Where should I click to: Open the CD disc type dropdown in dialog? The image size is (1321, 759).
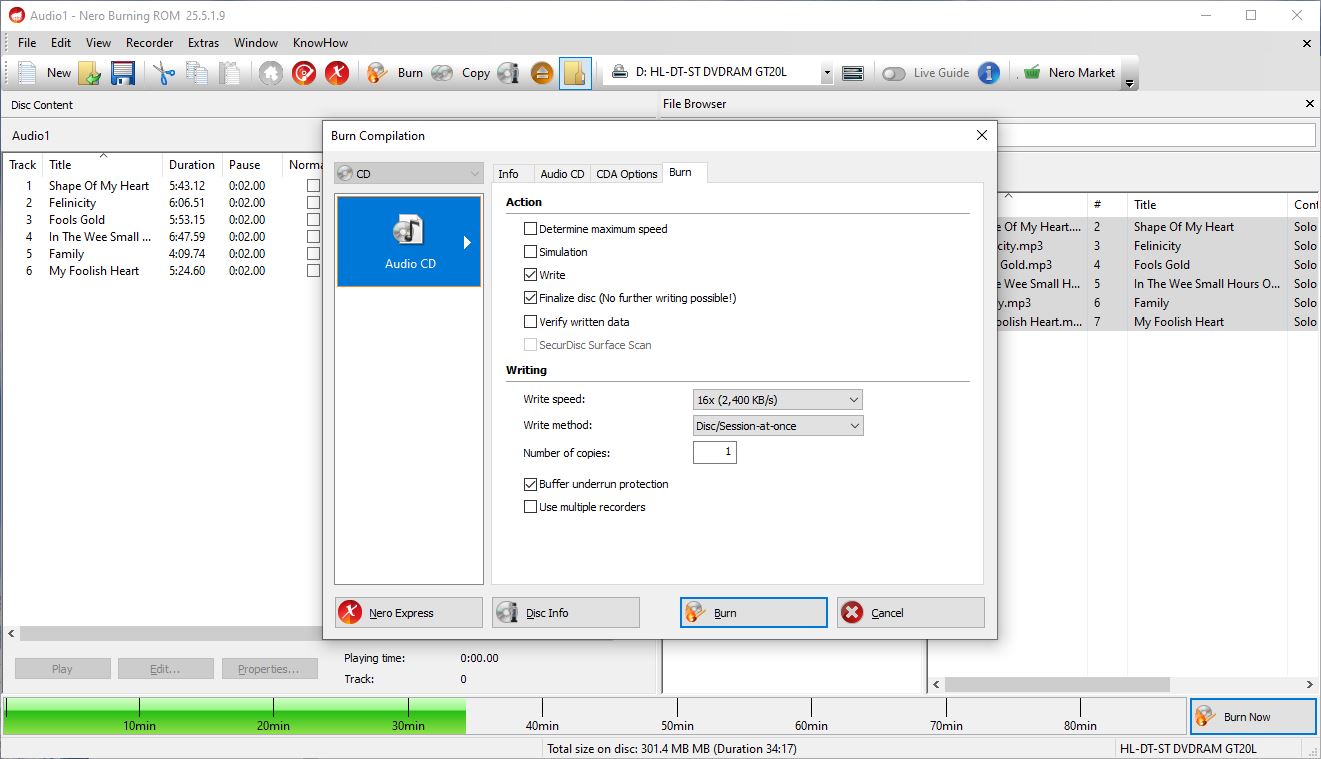pyautogui.click(x=409, y=174)
